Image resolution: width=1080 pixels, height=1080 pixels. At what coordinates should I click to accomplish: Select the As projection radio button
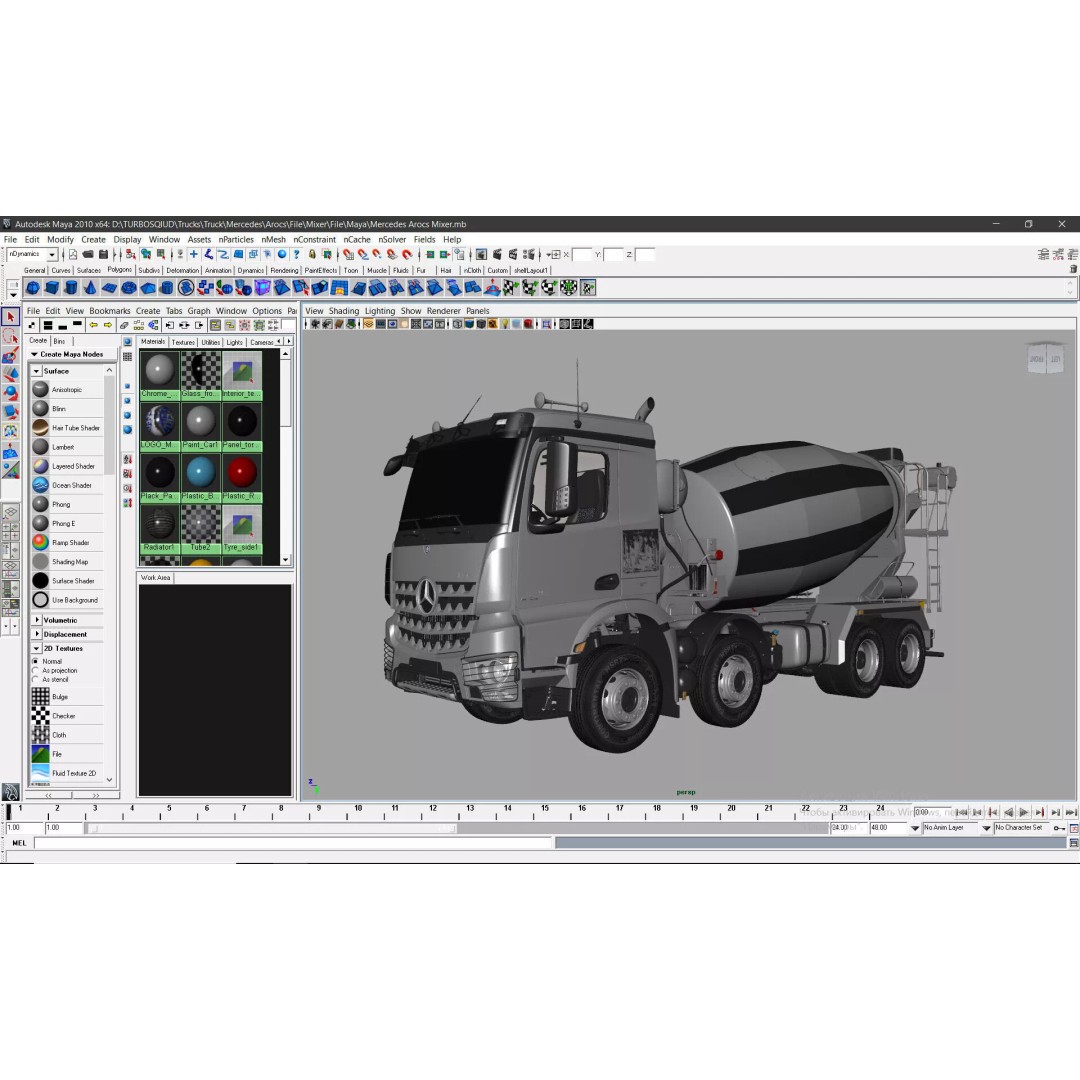pos(35,670)
